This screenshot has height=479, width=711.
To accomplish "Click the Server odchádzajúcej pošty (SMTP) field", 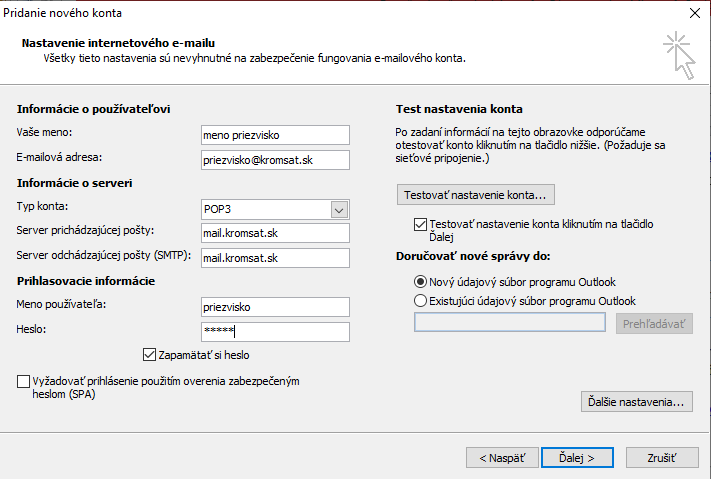I will [275, 258].
